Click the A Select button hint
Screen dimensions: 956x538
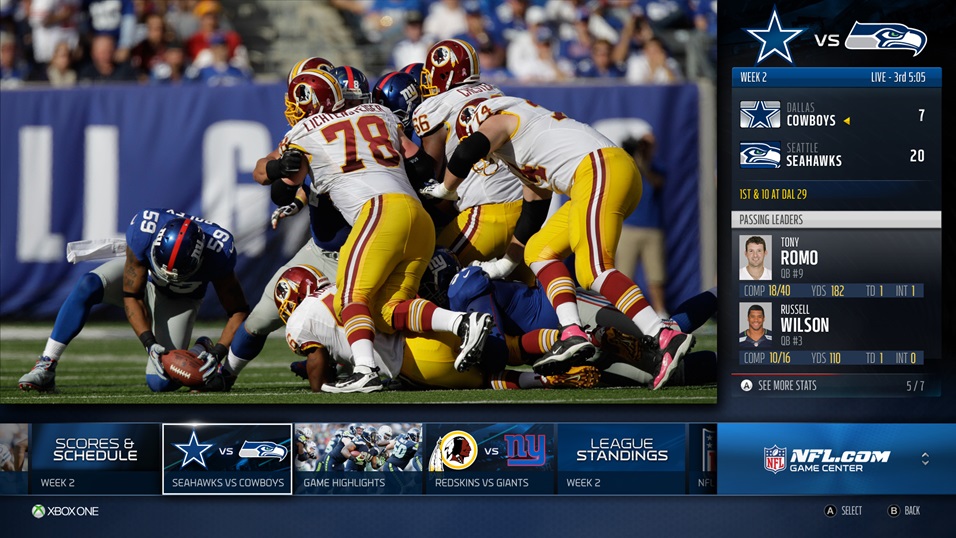(843, 511)
